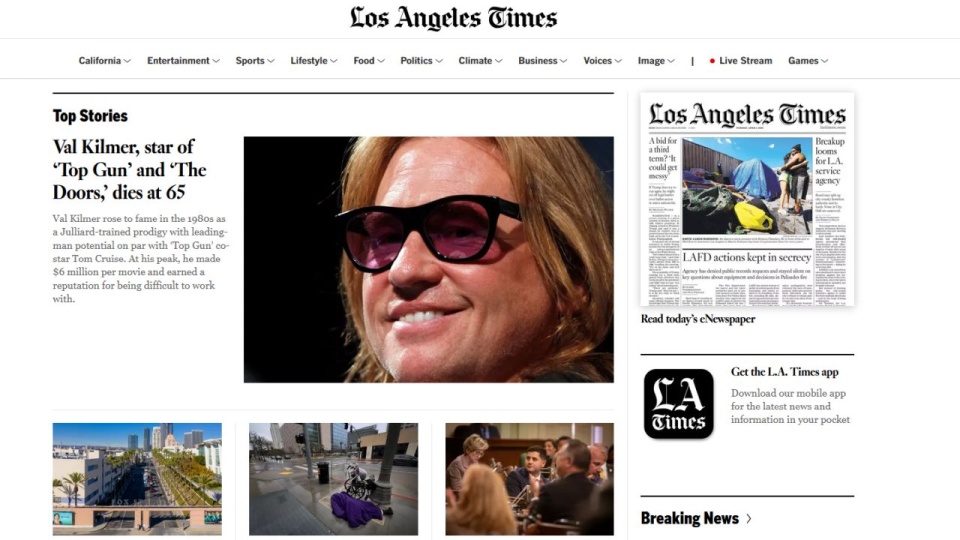Click the Breaking News arrow icon

[x=749, y=519]
